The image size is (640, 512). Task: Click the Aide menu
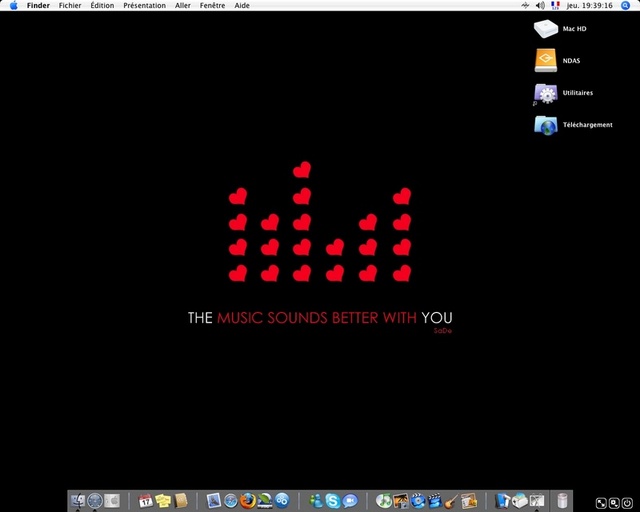242,5
